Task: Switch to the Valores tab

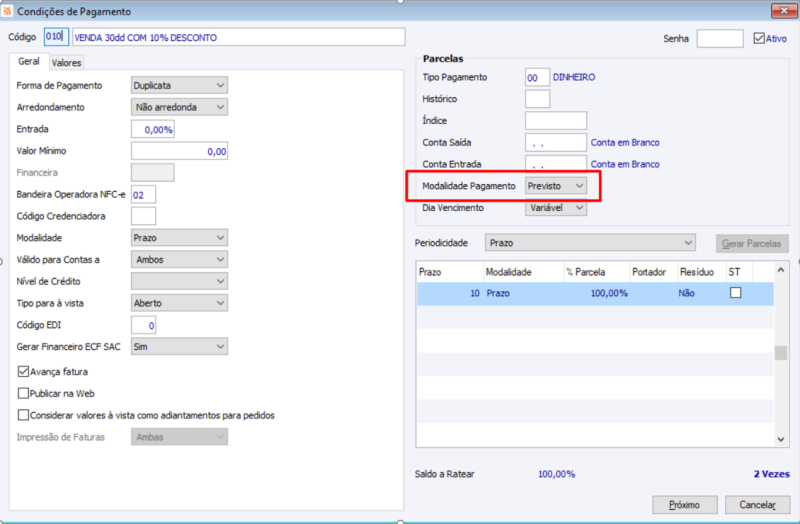Action: tap(66, 63)
